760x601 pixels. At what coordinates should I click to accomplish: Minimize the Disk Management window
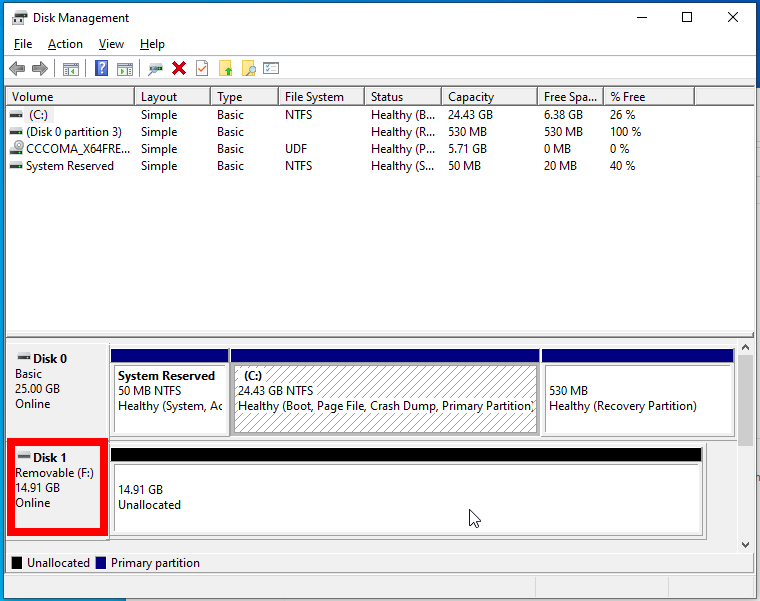click(642, 17)
